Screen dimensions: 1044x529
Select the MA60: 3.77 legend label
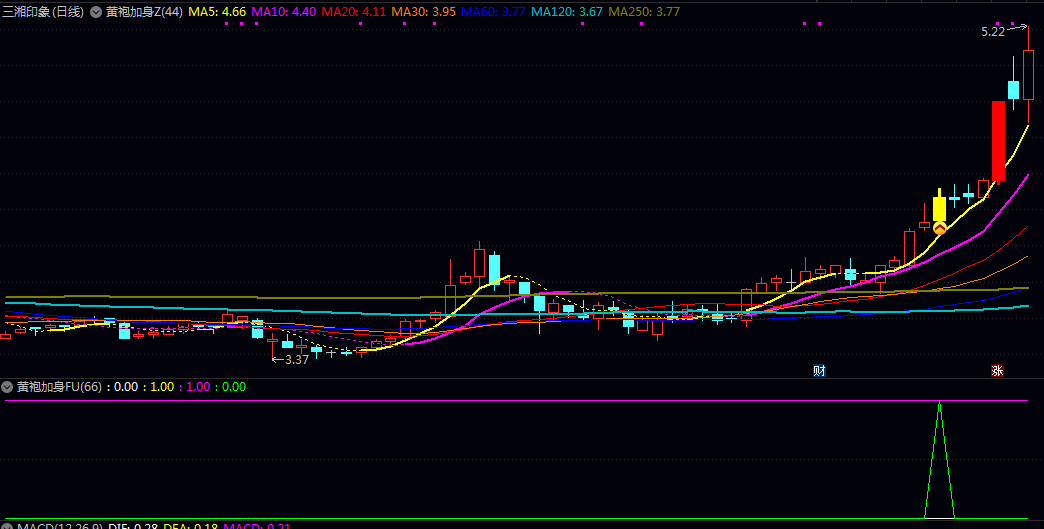click(x=493, y=12)
